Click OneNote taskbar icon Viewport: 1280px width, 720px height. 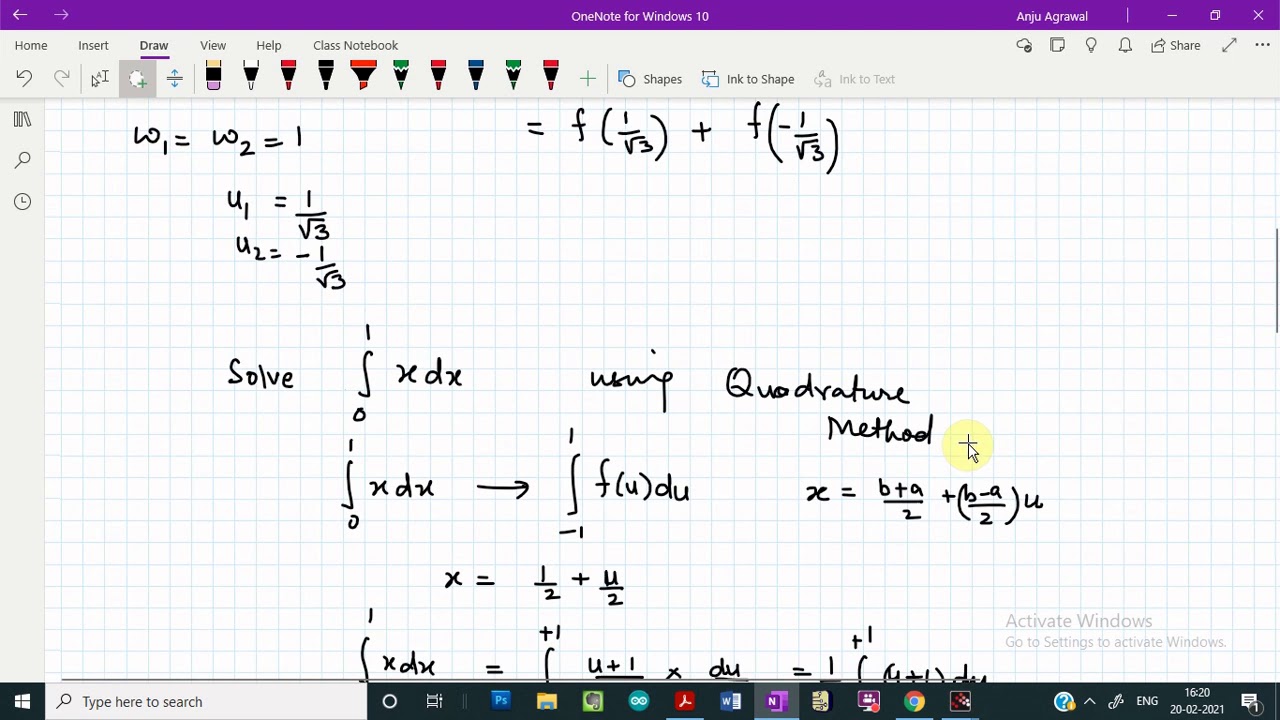tap(775, 701)
